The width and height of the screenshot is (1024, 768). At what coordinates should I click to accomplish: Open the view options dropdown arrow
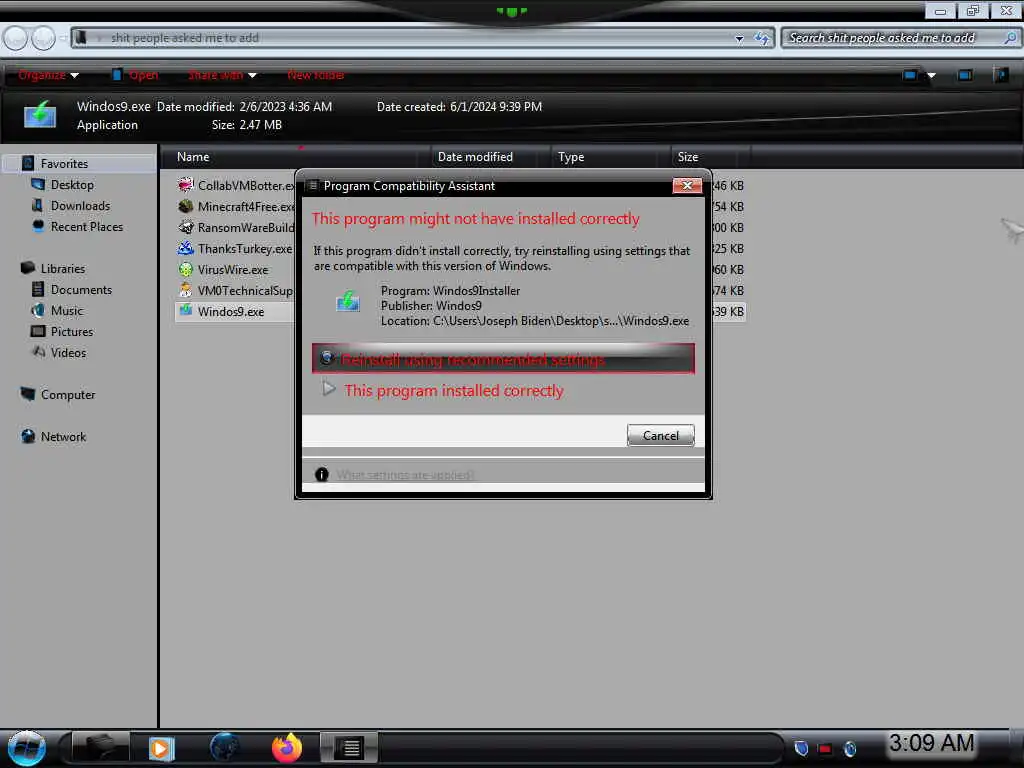[x=932, y=75]
